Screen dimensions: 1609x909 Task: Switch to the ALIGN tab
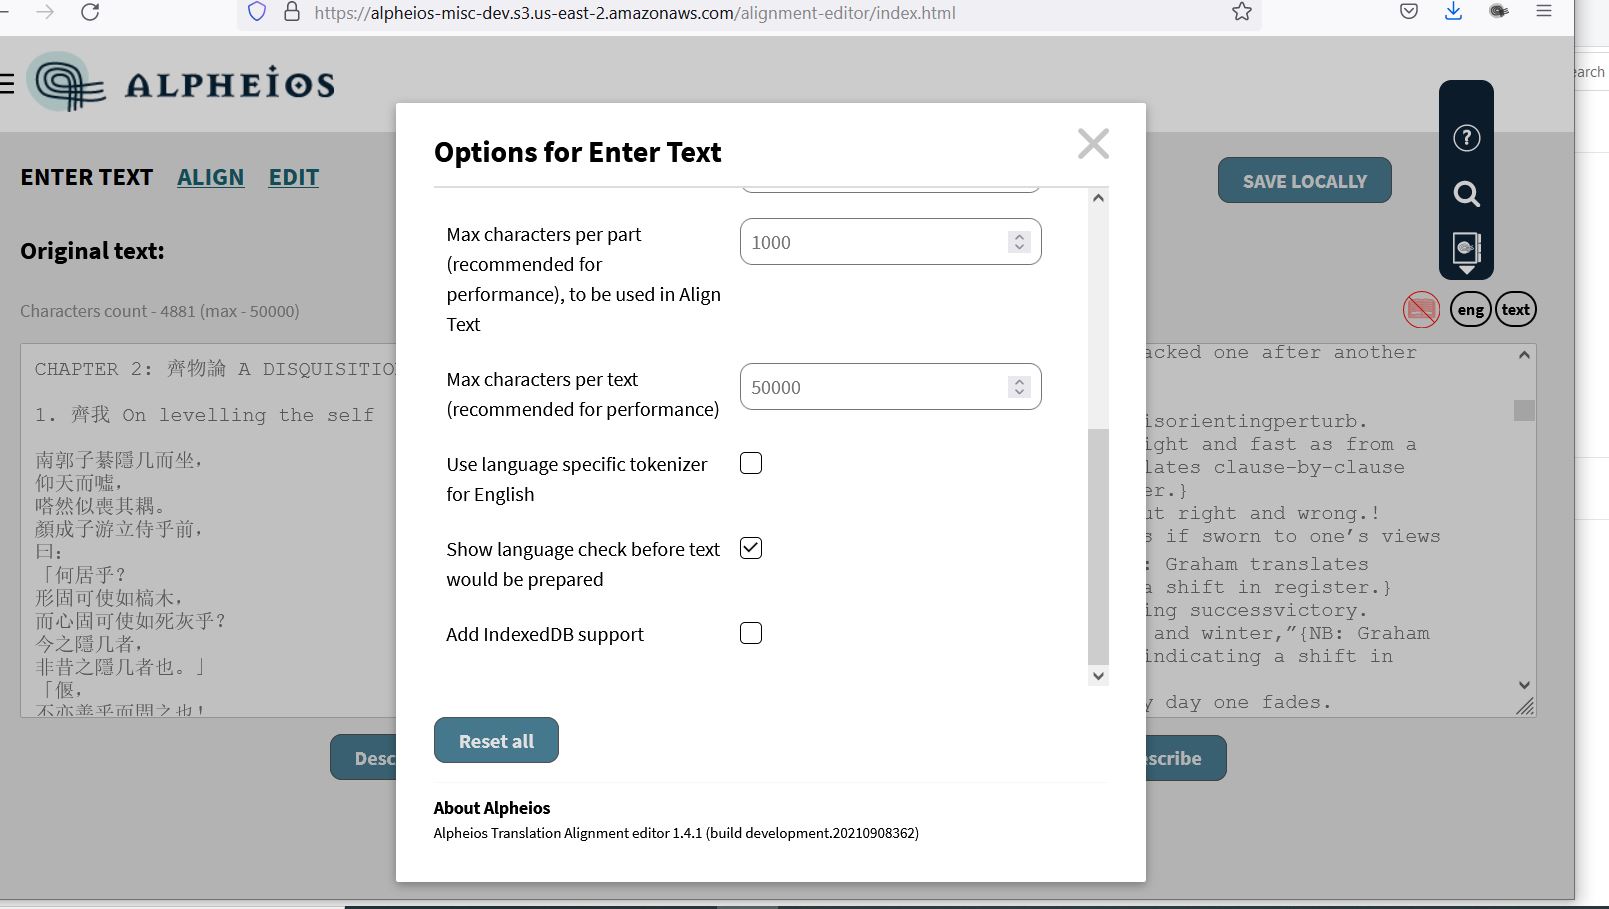pos(211,177)
